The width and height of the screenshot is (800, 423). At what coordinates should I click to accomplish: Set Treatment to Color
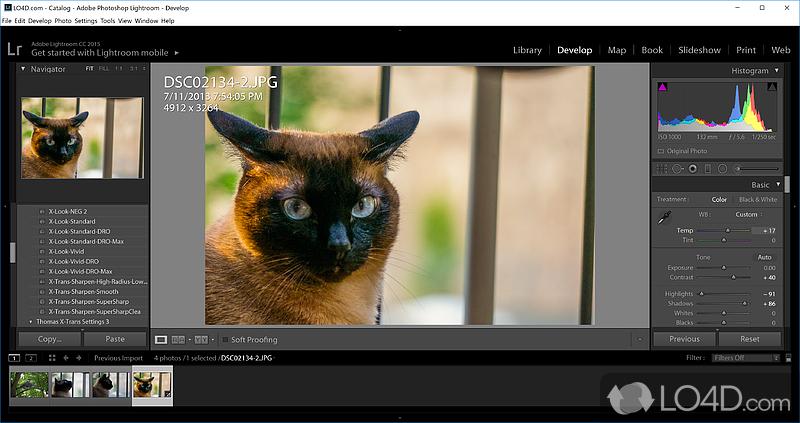point(719,200)
